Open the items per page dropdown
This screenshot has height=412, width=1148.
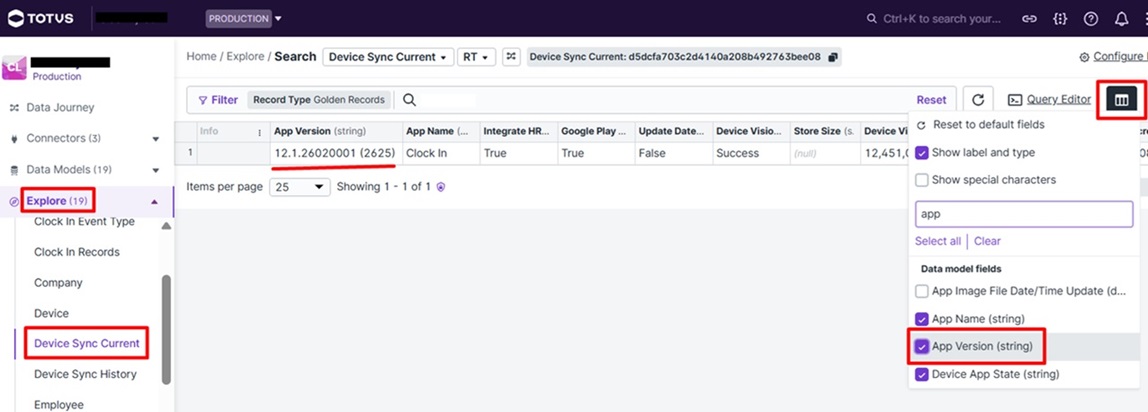coord(300,187)
